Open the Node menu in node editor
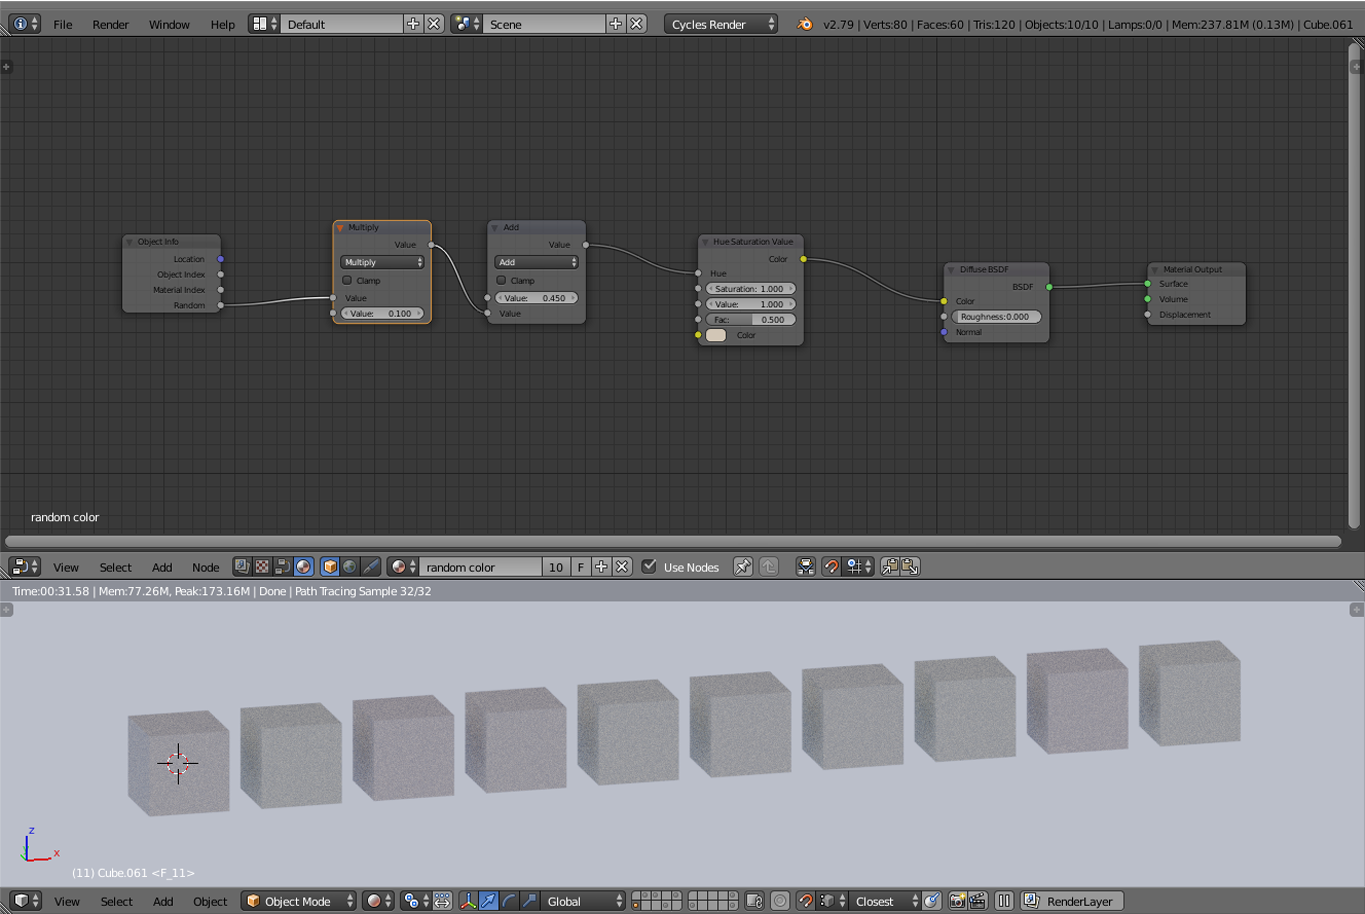This screenshot has height=914, width=1365. [205, 567]
